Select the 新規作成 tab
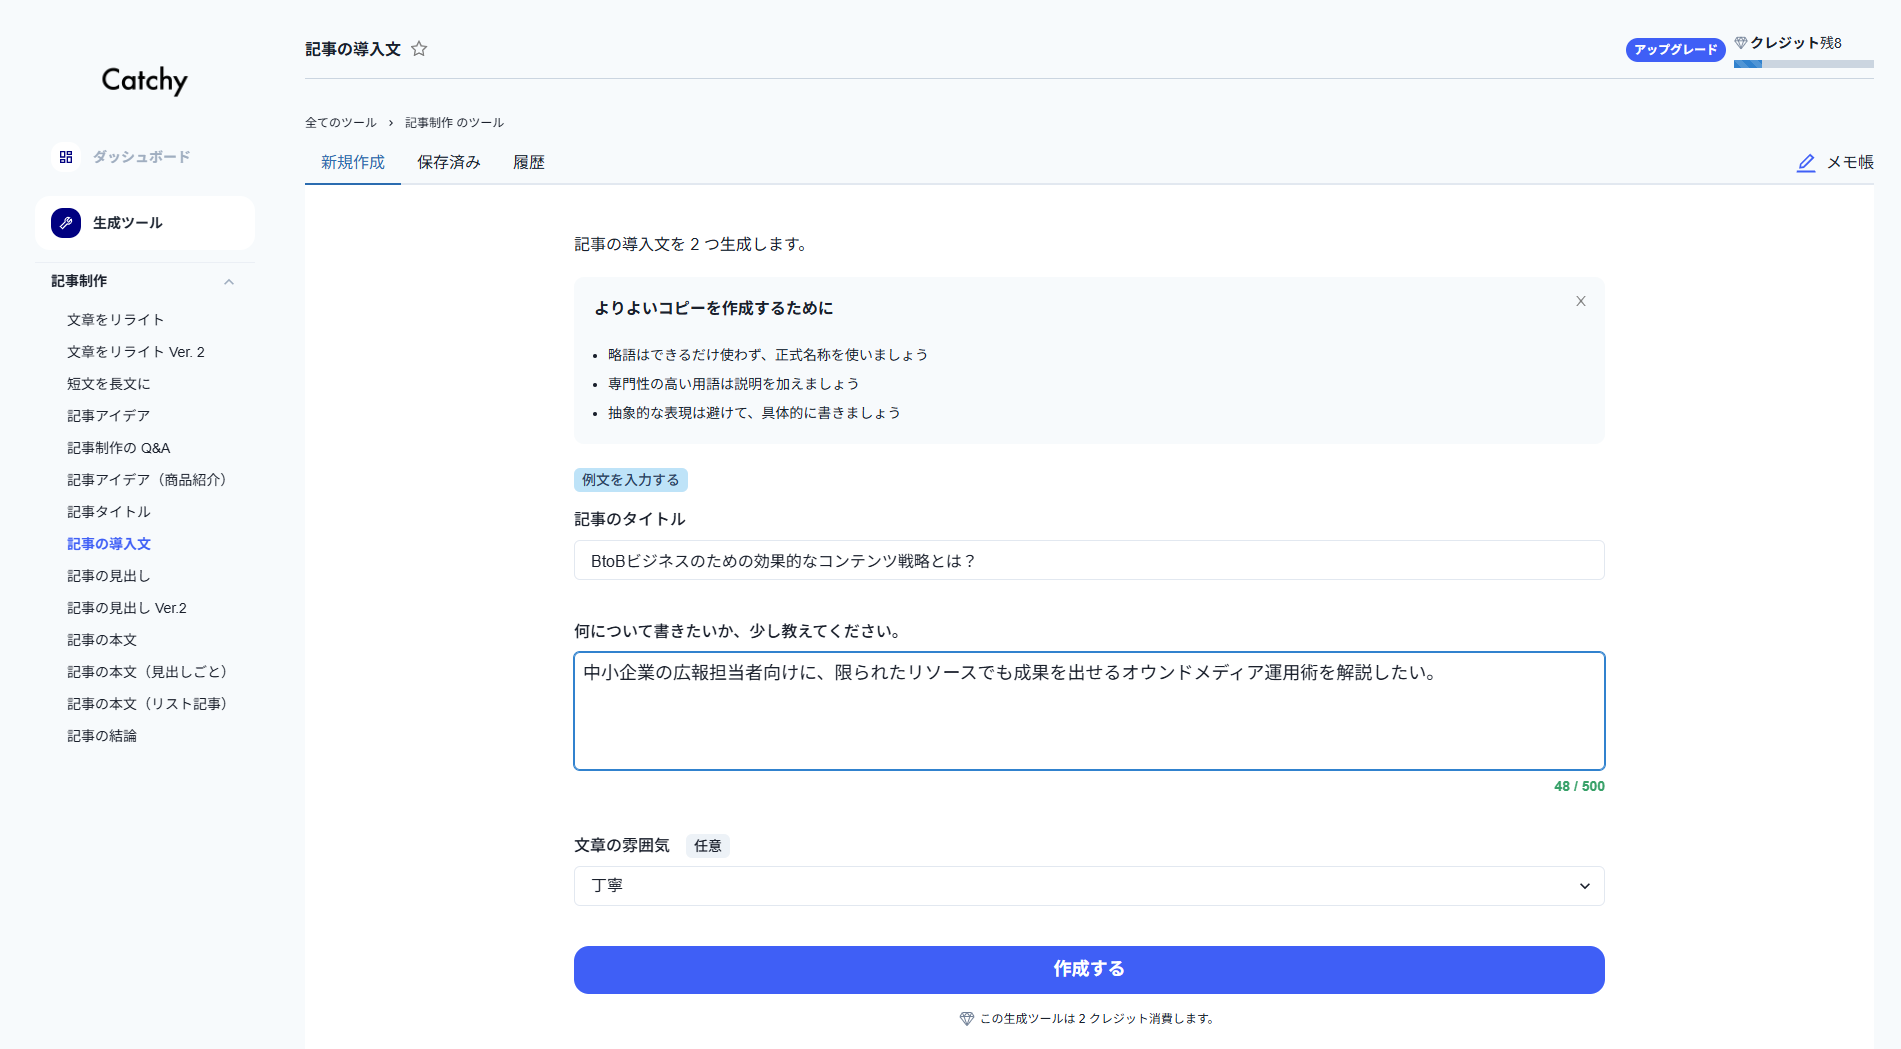1901x1049 pixels. tap(353, 163)
